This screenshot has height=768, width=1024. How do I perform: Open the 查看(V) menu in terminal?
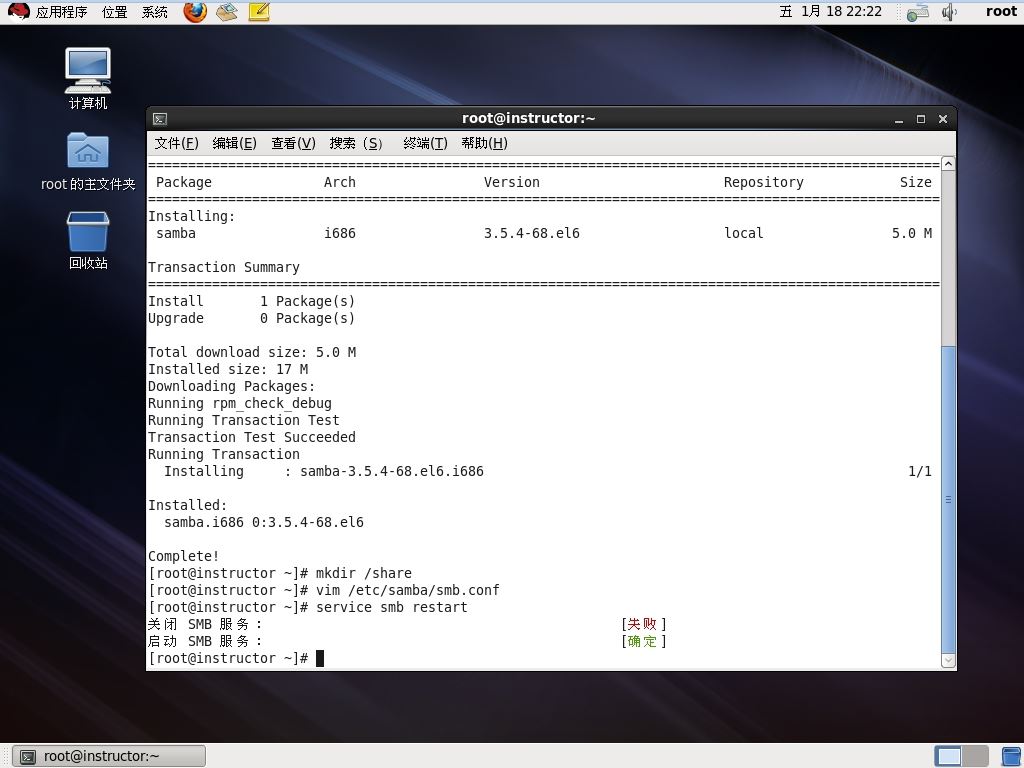(x=293, y=143)
